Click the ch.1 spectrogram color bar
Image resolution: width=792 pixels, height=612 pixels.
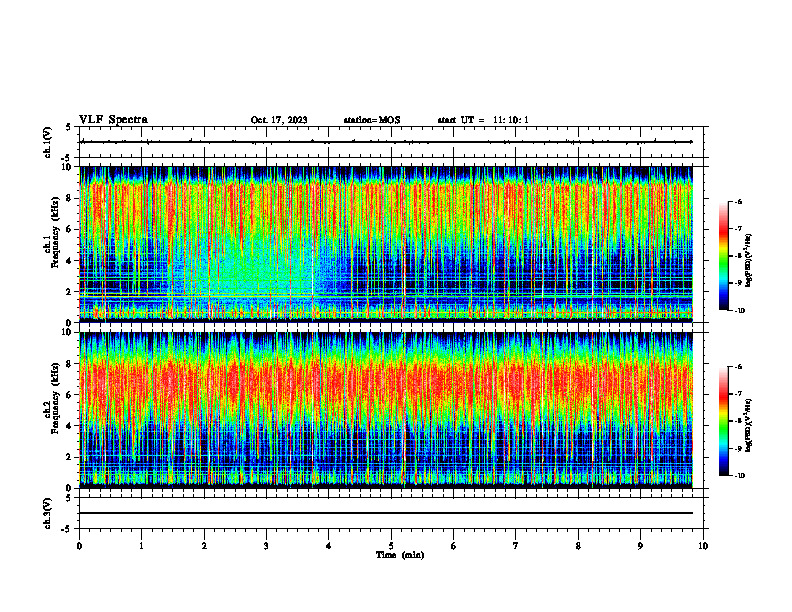723,256
